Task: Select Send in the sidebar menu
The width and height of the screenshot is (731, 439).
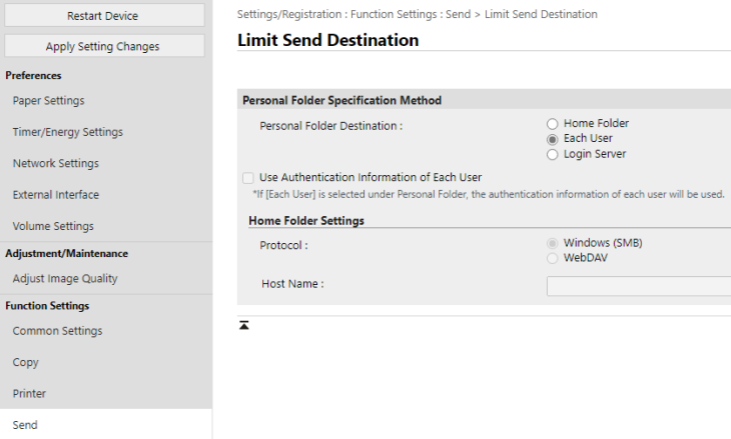Action: (25, 425)
